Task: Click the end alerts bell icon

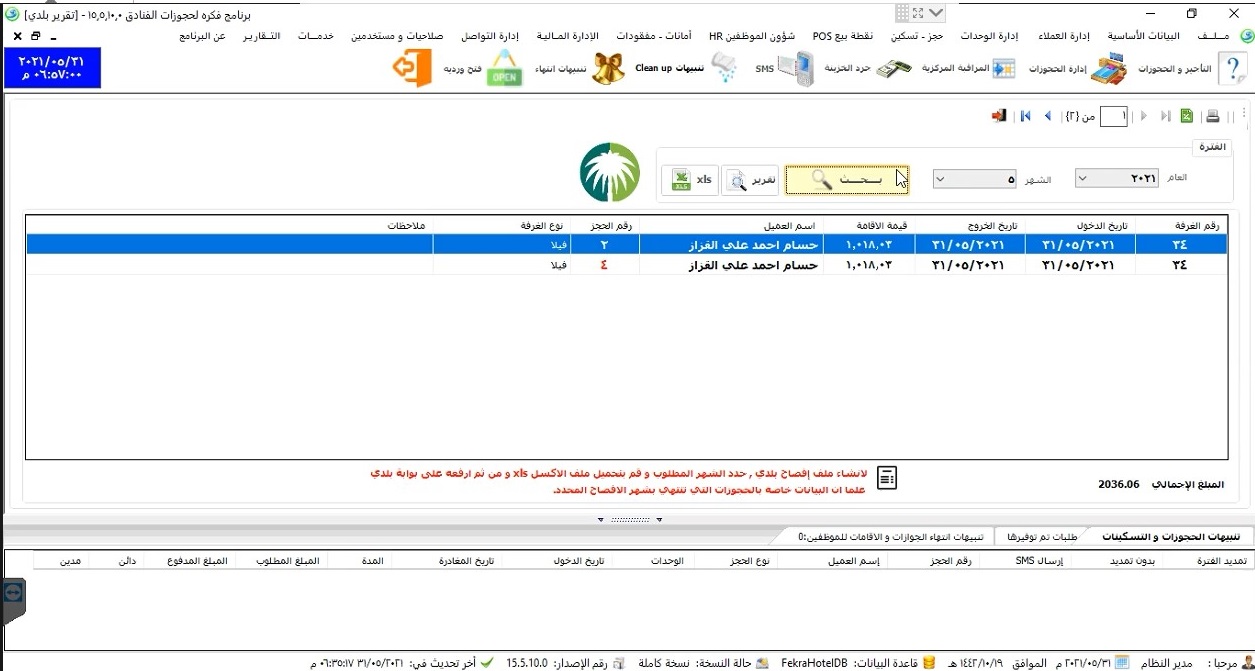Action: coord(608,69)
